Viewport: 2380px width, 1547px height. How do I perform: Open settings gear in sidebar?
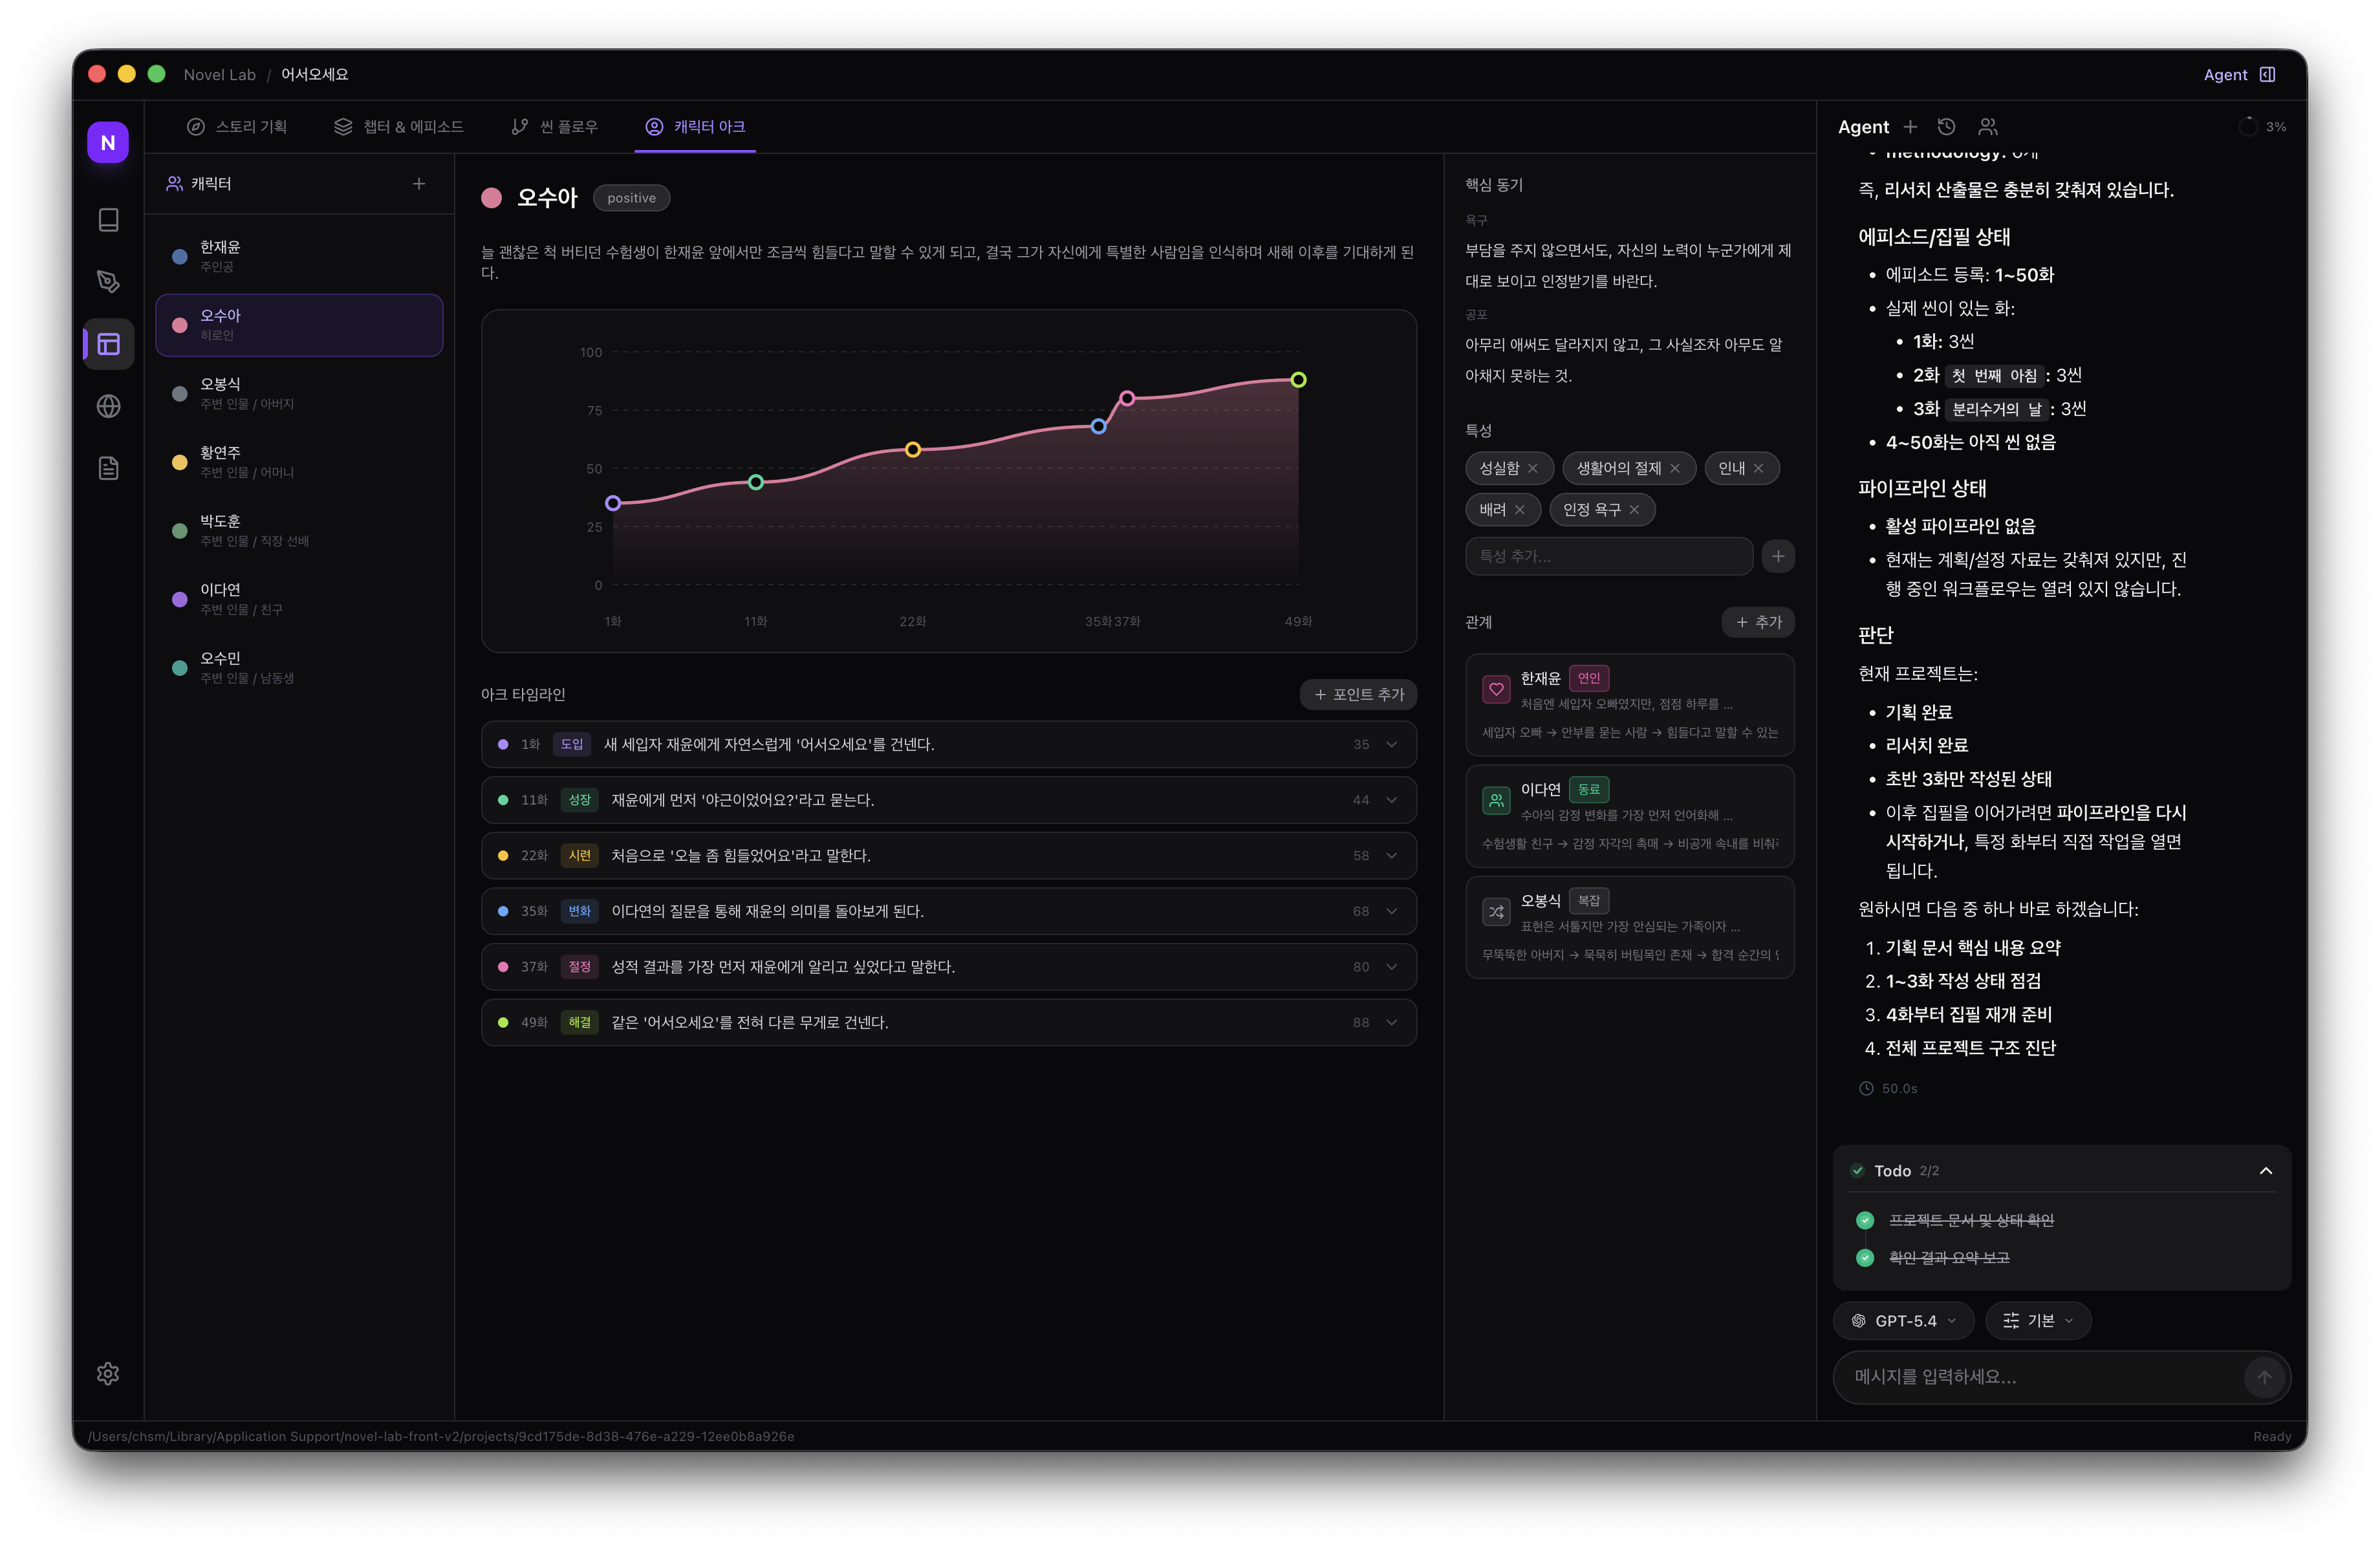click(x=108, y=1374)
